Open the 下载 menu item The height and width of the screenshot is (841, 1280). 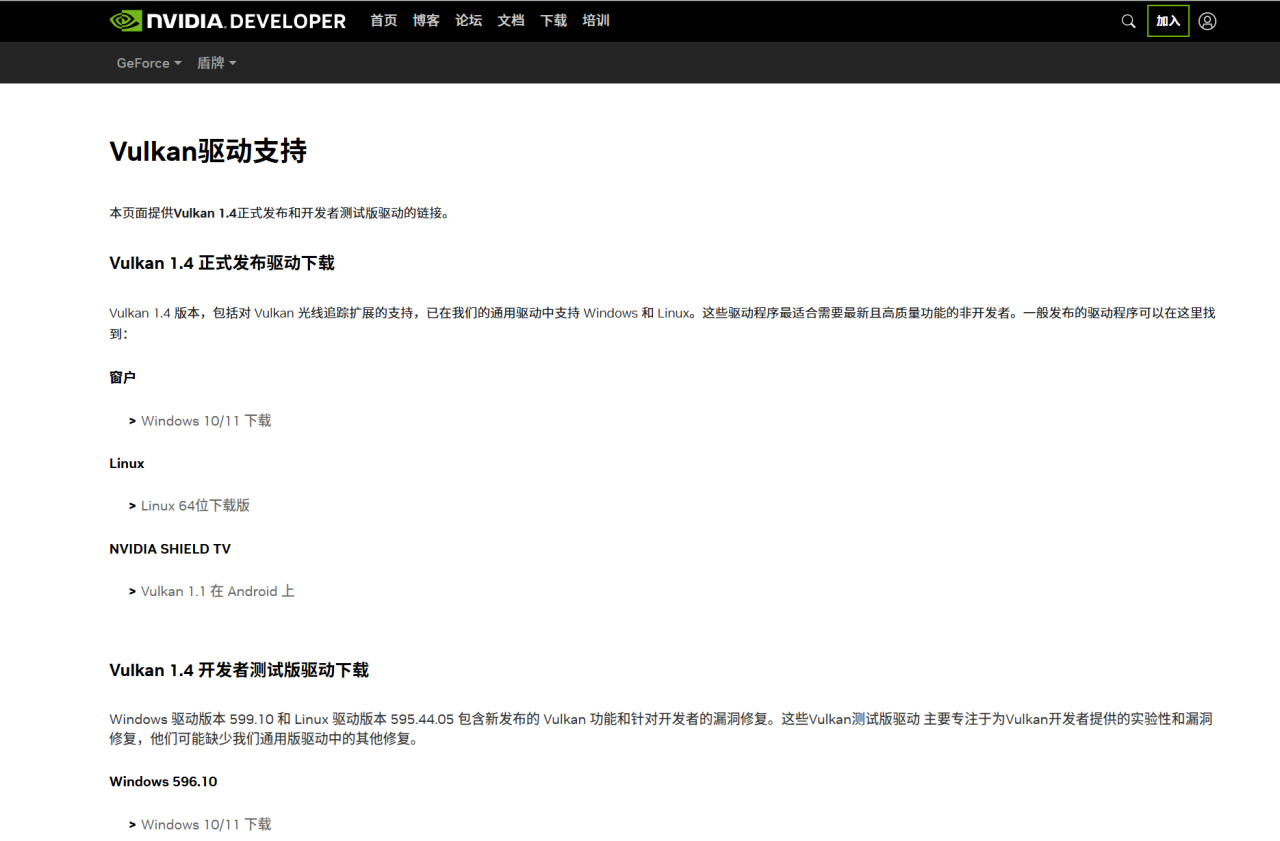pos(553,20)
